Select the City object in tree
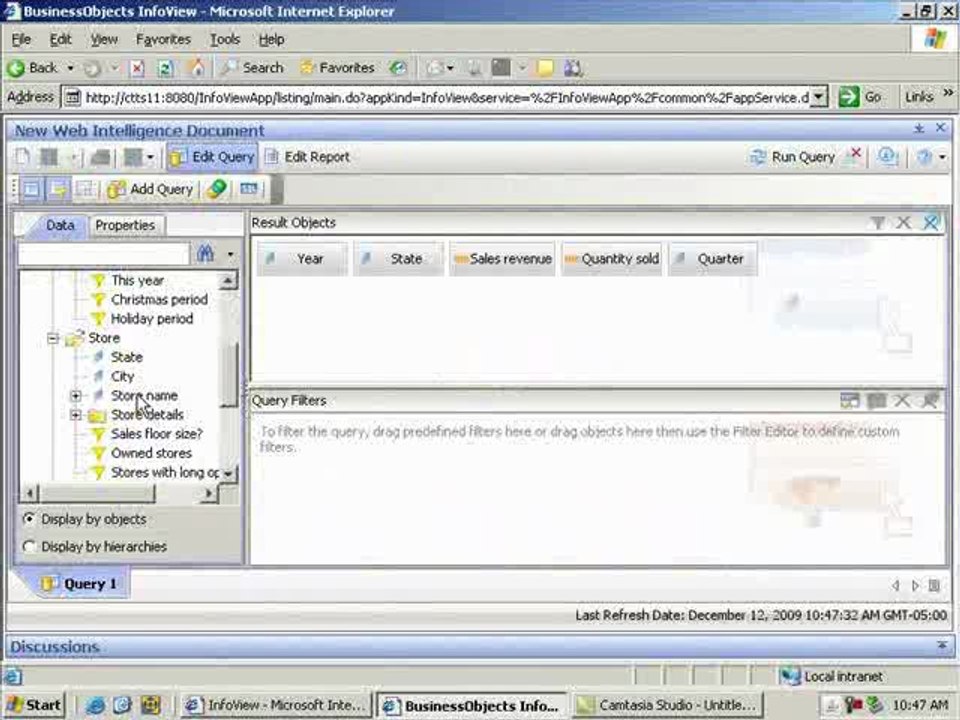The width and height of the screenshot is (960, 720). click(122, 377)
